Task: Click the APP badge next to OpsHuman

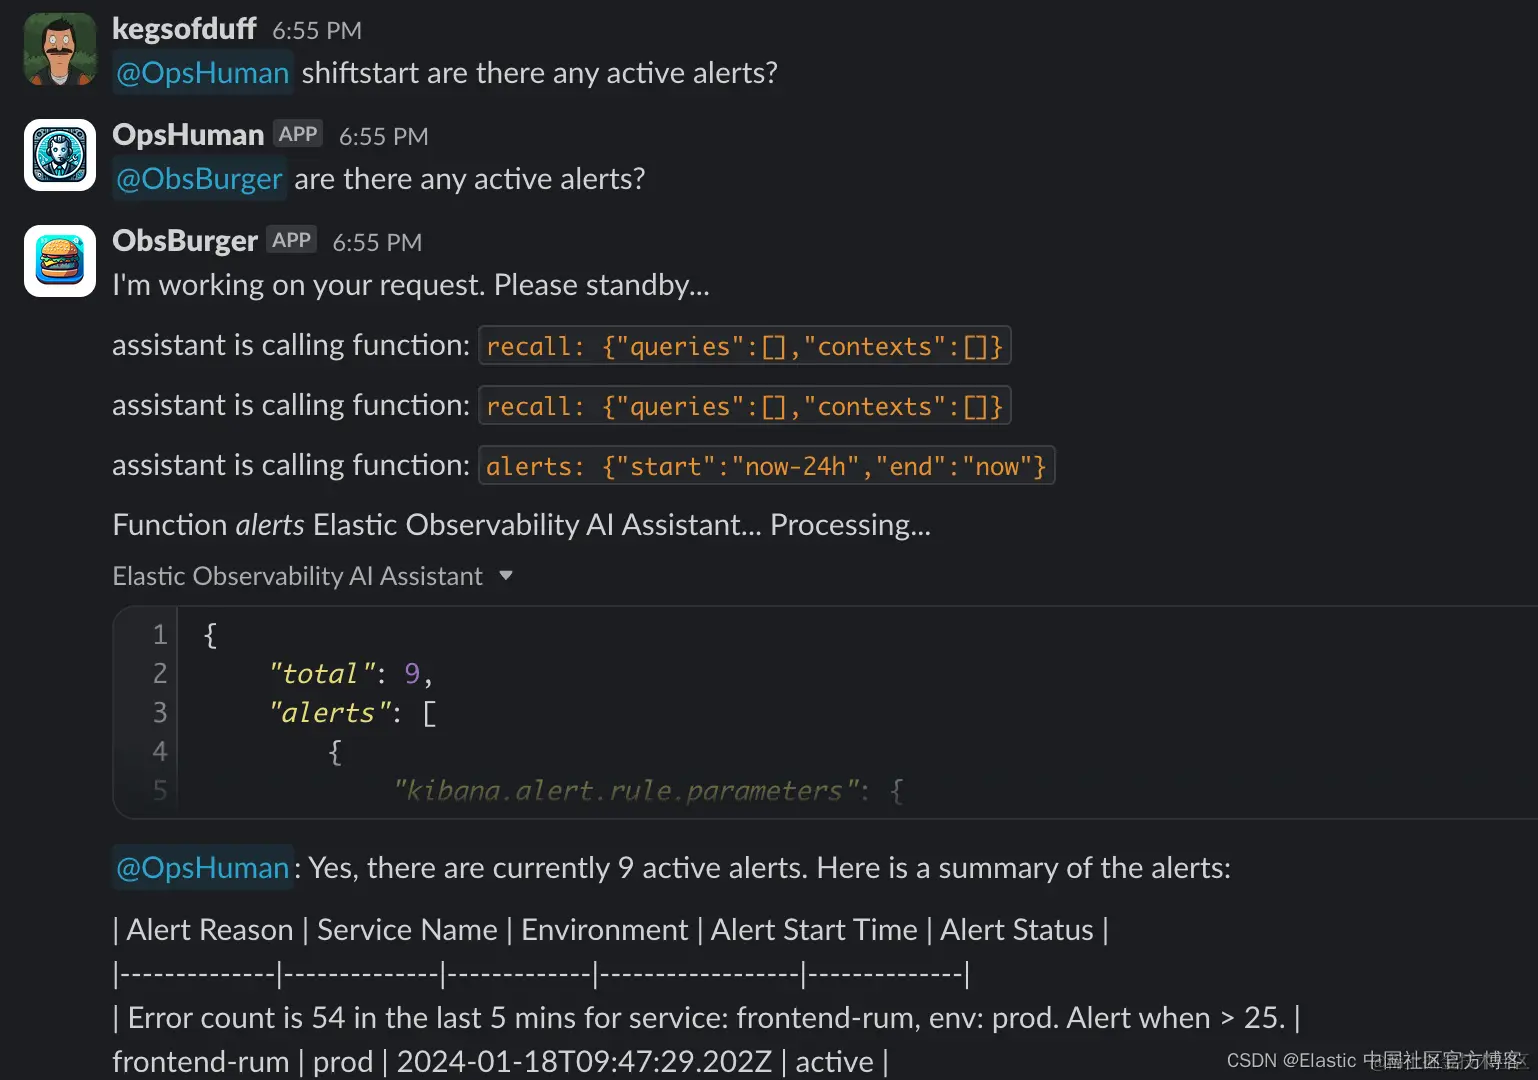Action: [x=298, y=134]
